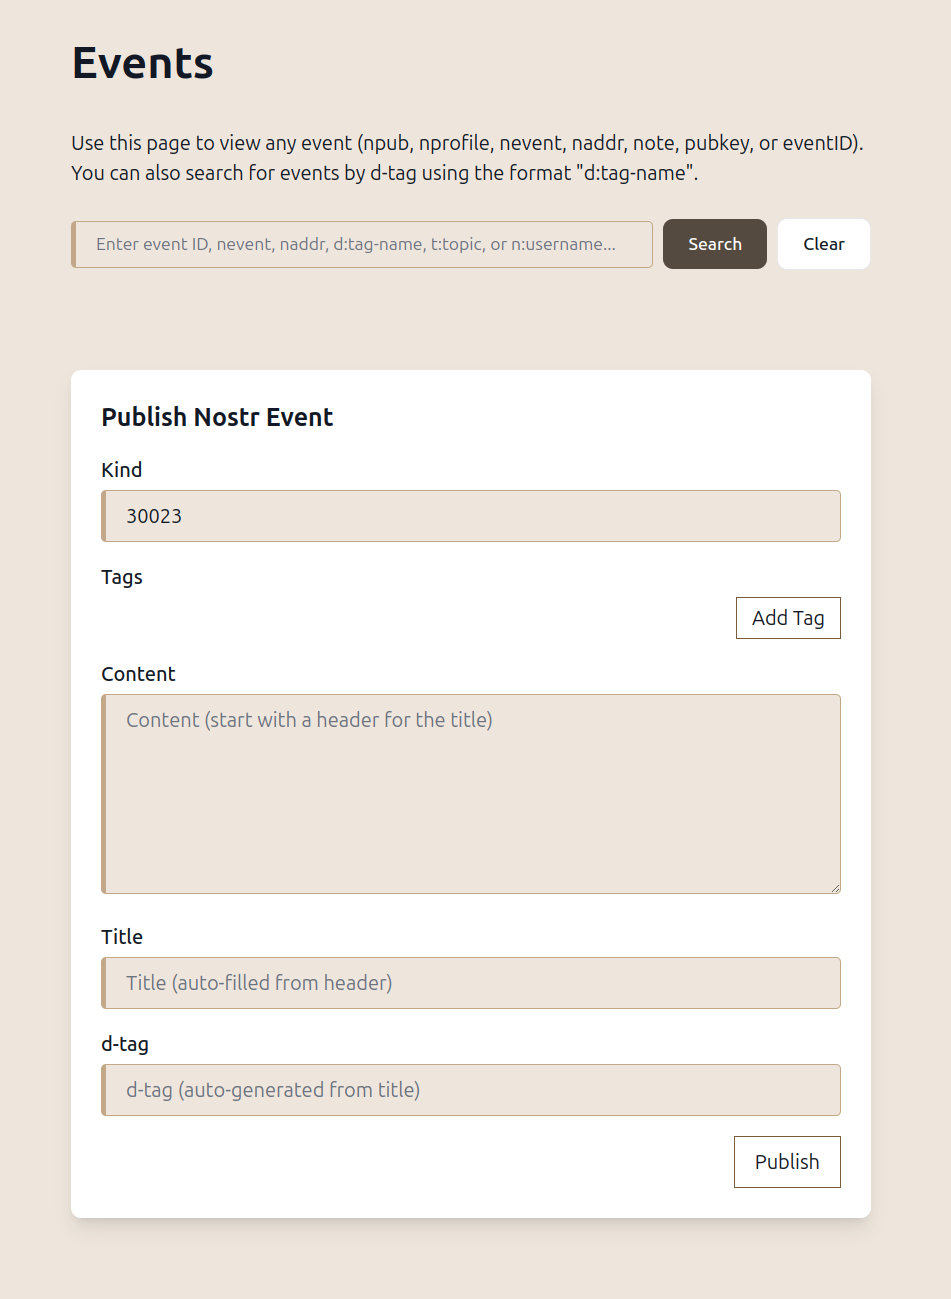Image resolution: width=951 pixels, height=1299 pixels.
Task: Focus the d-tag auto-generated input field
Action: click(x=471, y=1090)
